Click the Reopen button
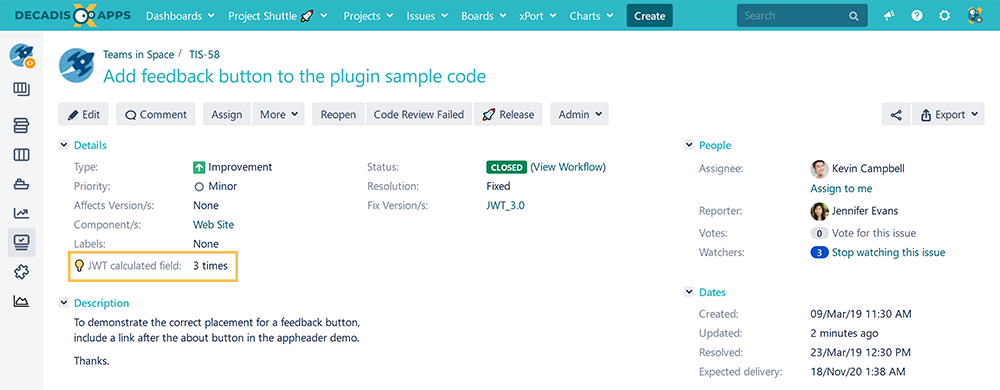Viewport: 1000px width, 390px height. pyautogui.click(x=338, y=115)
